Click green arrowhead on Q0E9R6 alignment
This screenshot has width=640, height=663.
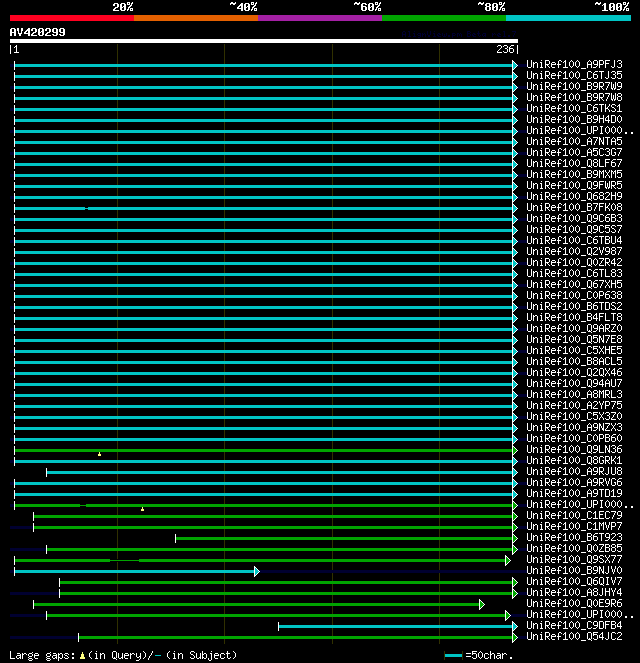pyautogui.click(x=481, y=604)
